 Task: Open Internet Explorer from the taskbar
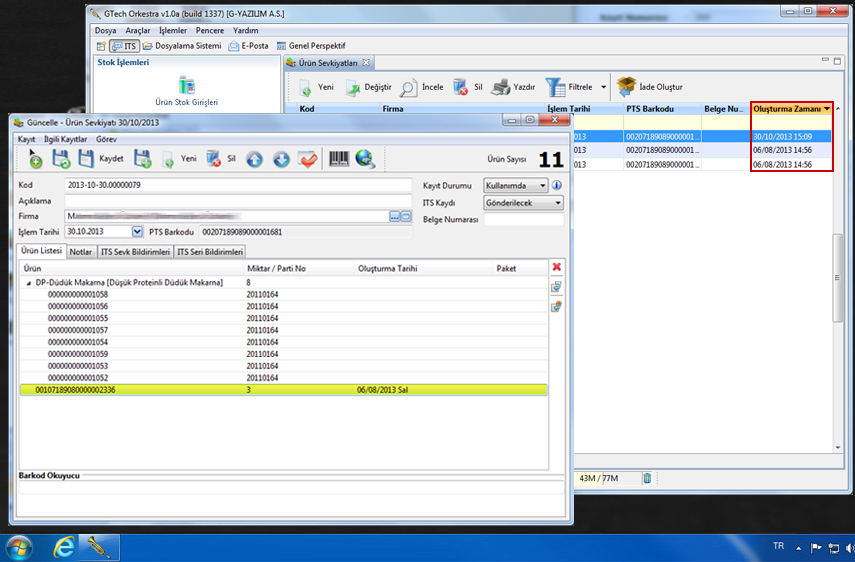tap(64, 547)
